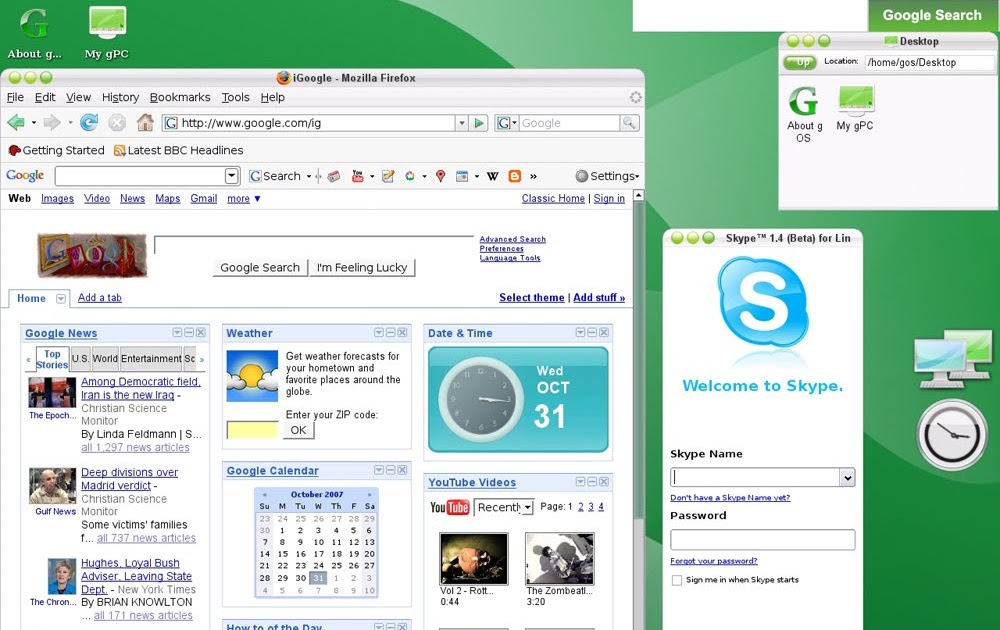Open the Tools menu
This screenshot has height=630, width=1000.
(235, 98)
